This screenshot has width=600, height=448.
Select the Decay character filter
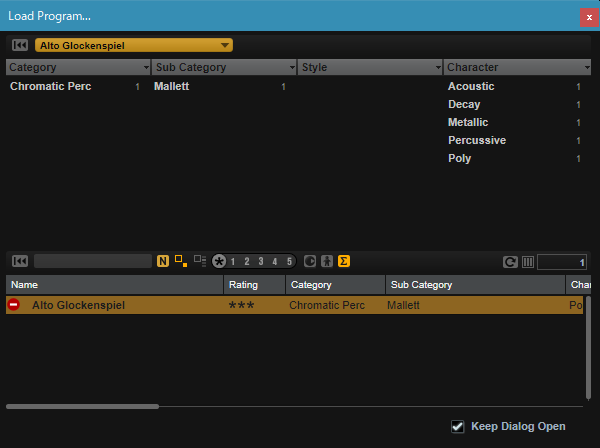(x=464, y=104)
